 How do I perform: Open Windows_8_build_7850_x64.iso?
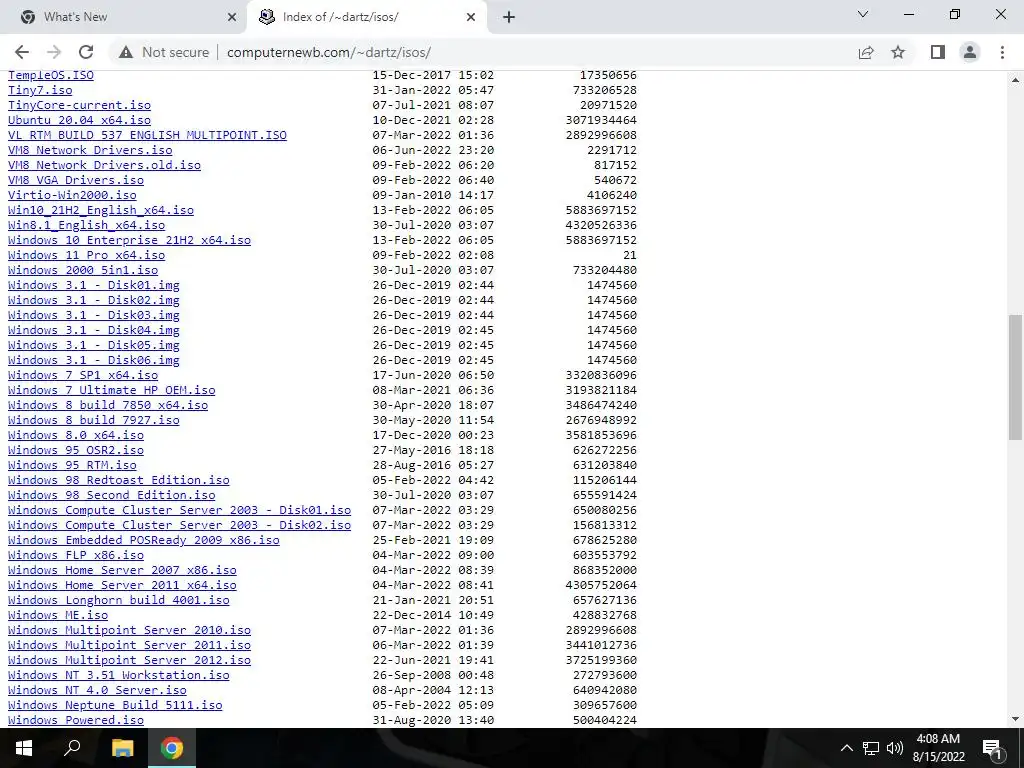tap(108, 406)
